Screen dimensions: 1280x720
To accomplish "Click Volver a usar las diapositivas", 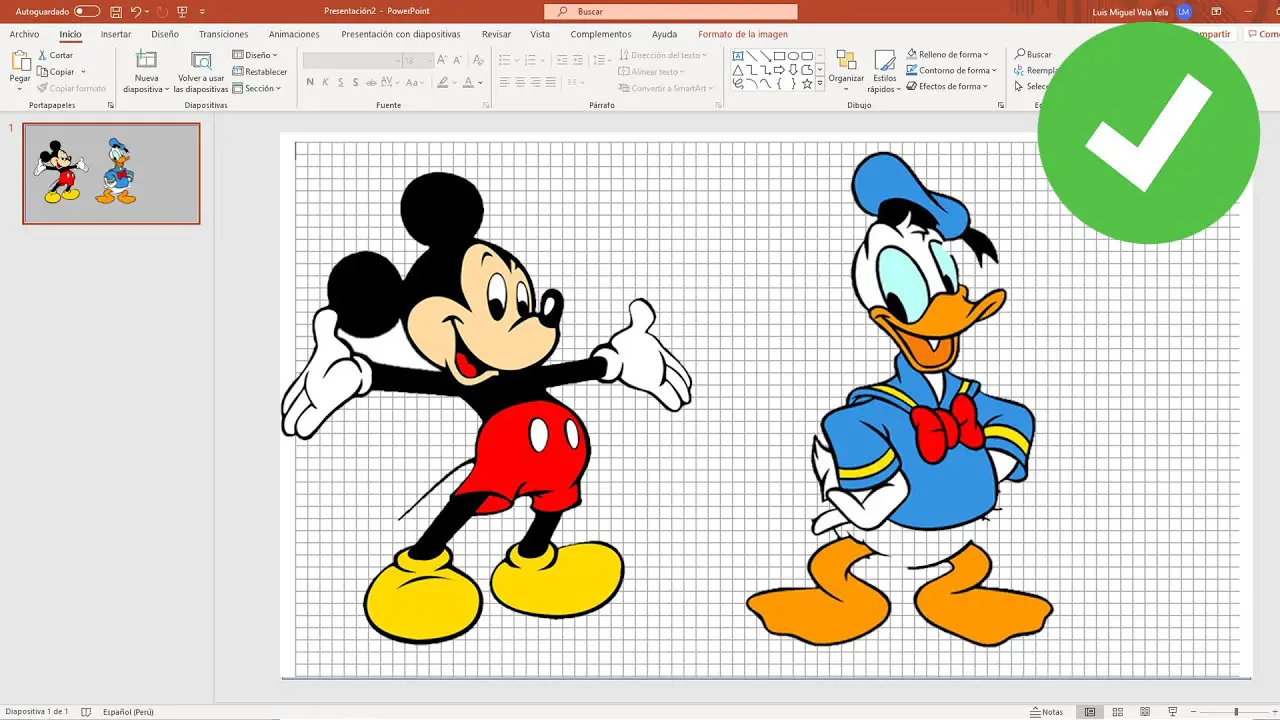I will point(201,72).
